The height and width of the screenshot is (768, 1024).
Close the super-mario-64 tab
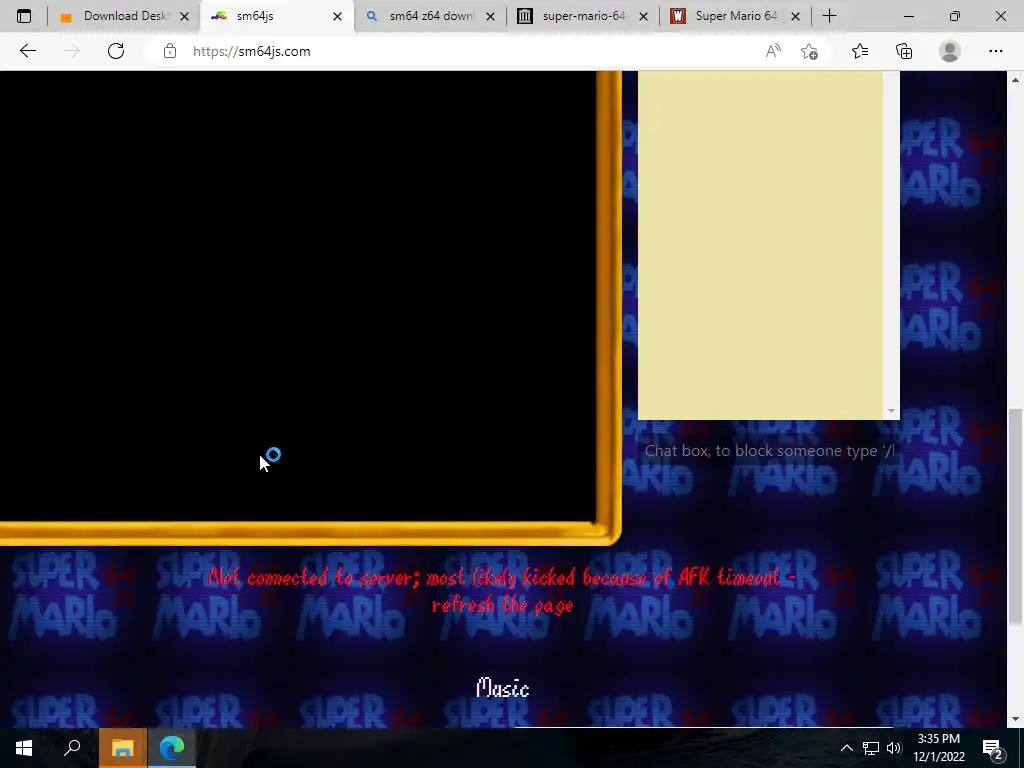pos(643,16)
